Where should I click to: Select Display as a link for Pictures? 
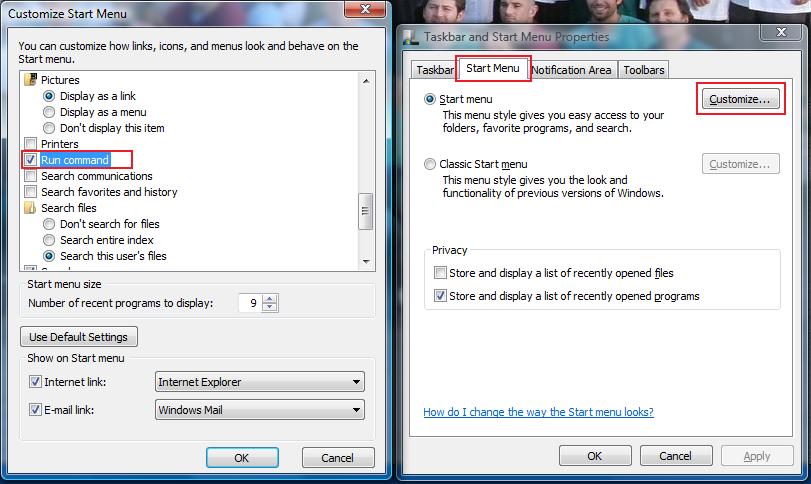point(49,96)
